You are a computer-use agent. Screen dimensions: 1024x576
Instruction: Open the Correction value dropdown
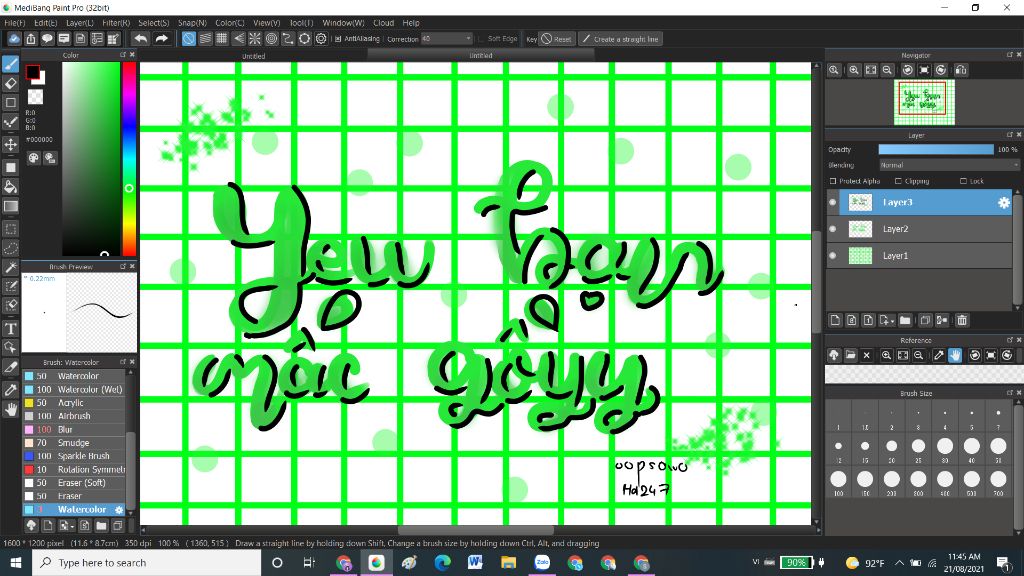point(446,39)
